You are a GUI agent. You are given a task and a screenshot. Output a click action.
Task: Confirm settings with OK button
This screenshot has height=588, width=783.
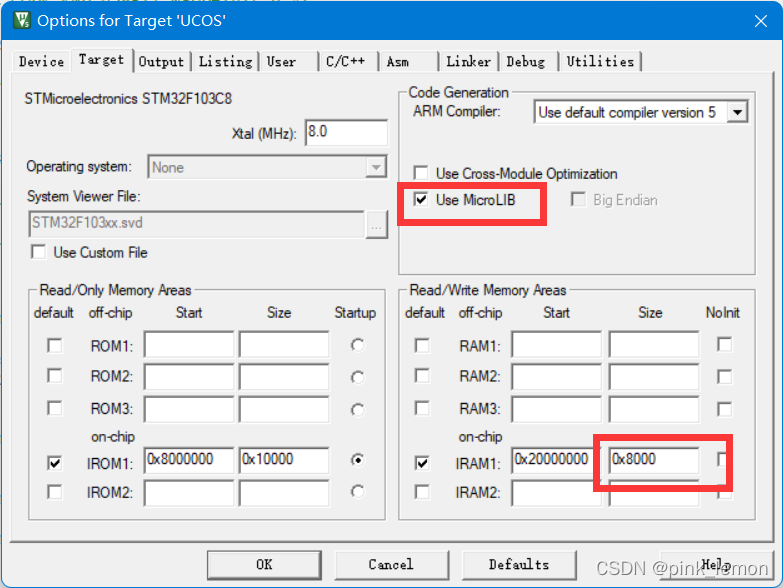pyautogui.click(x=264, y=565)
